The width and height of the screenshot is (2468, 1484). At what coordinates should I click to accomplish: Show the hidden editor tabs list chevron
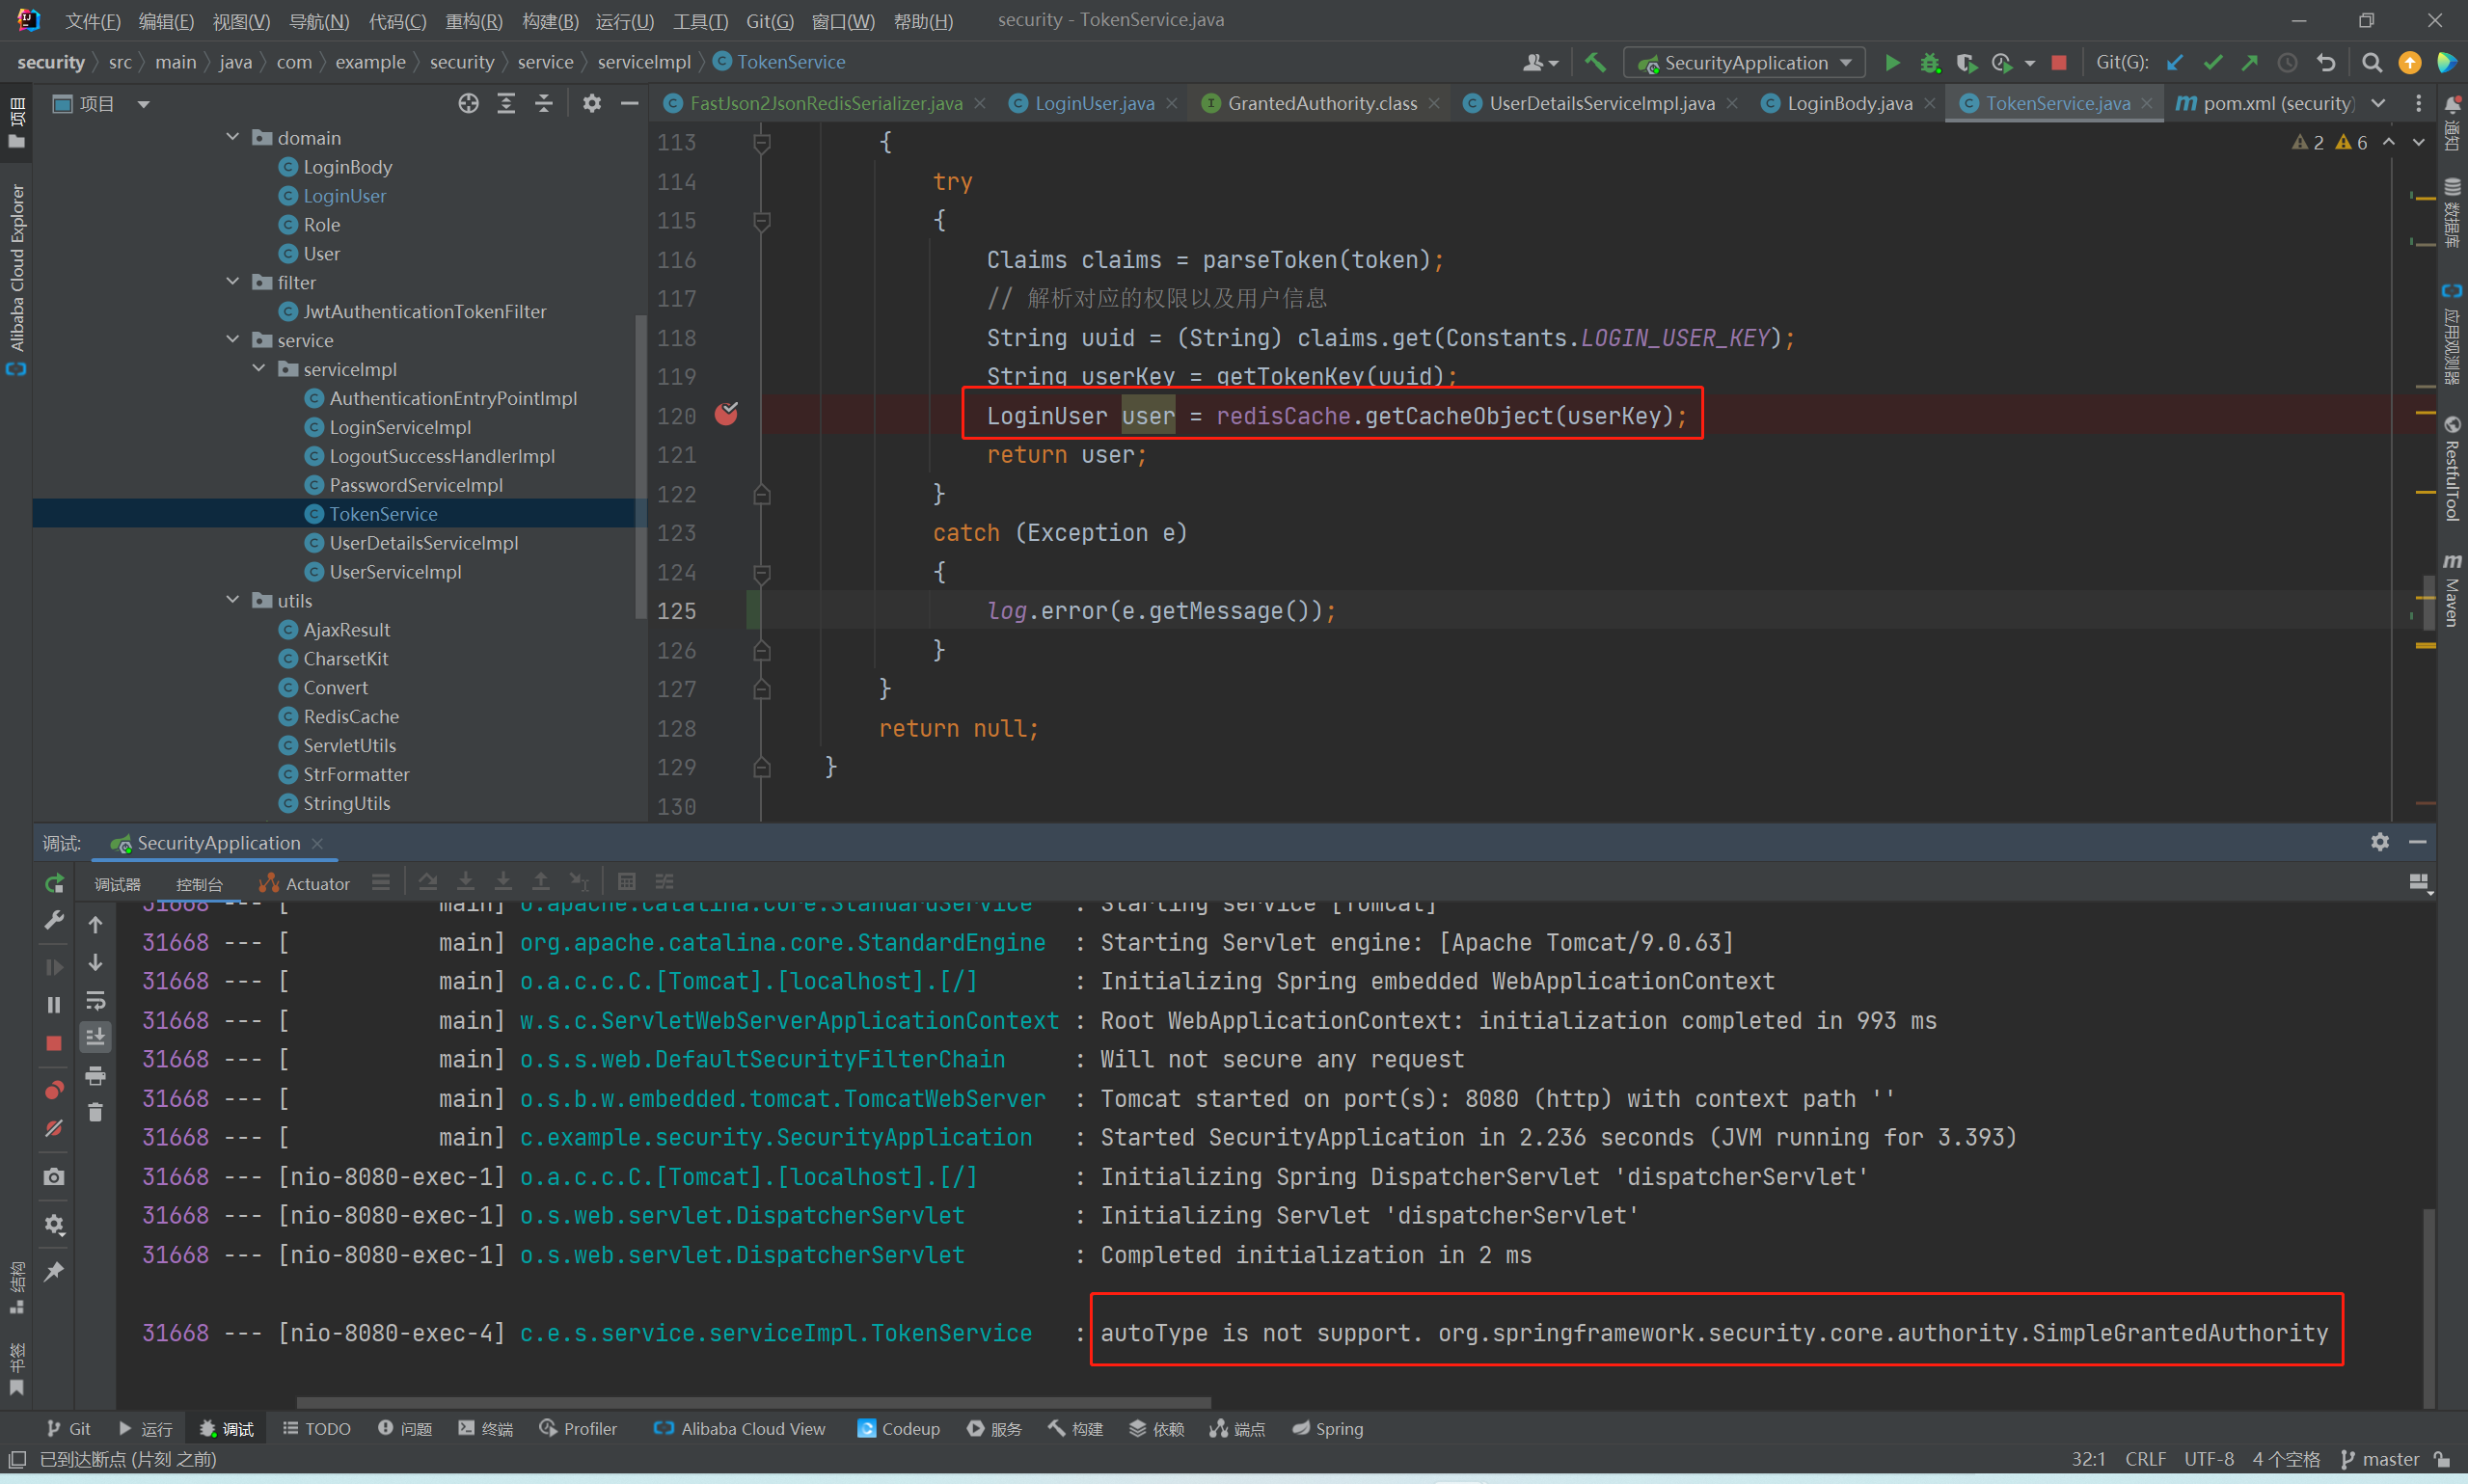tap(2378, 104)
